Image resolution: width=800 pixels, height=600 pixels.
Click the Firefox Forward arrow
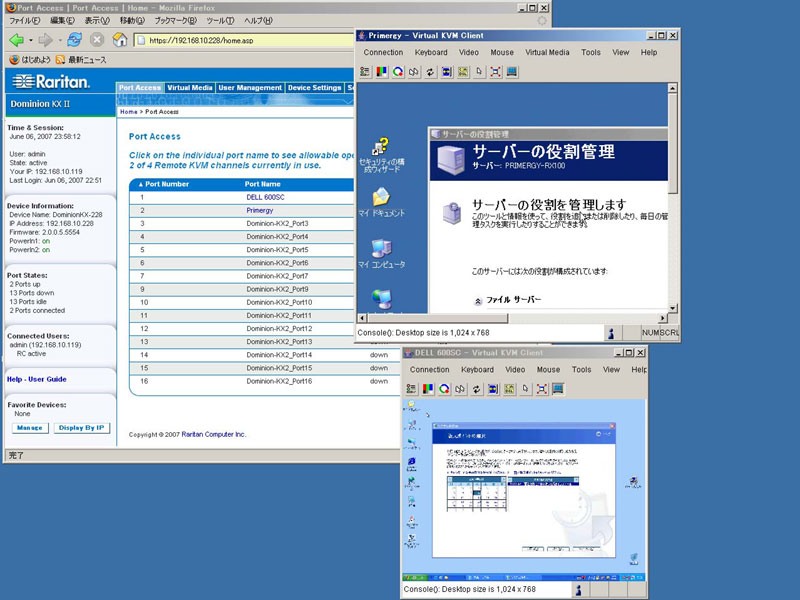coord(46,40)
